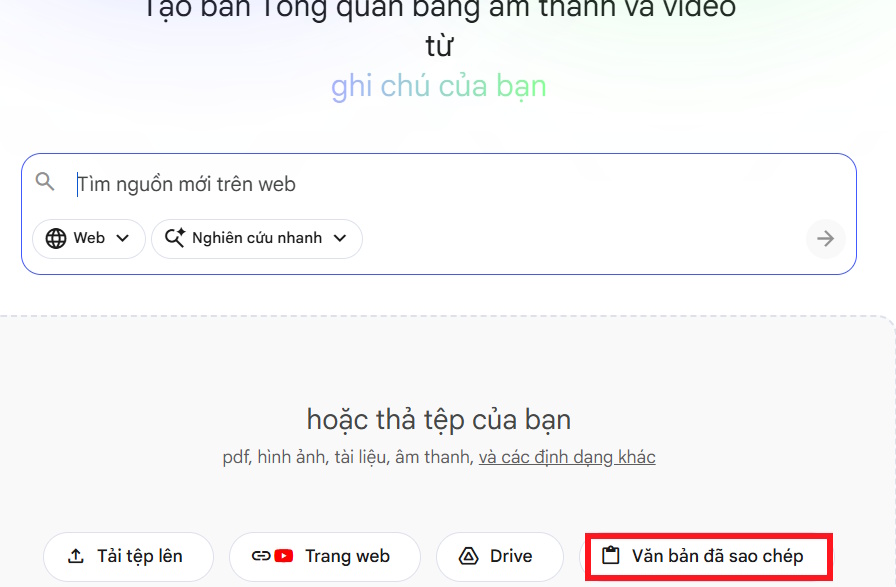Click the upload icon on Tải tệp lên
Viewport: 896px width, 587px height.
pos(75,556)
